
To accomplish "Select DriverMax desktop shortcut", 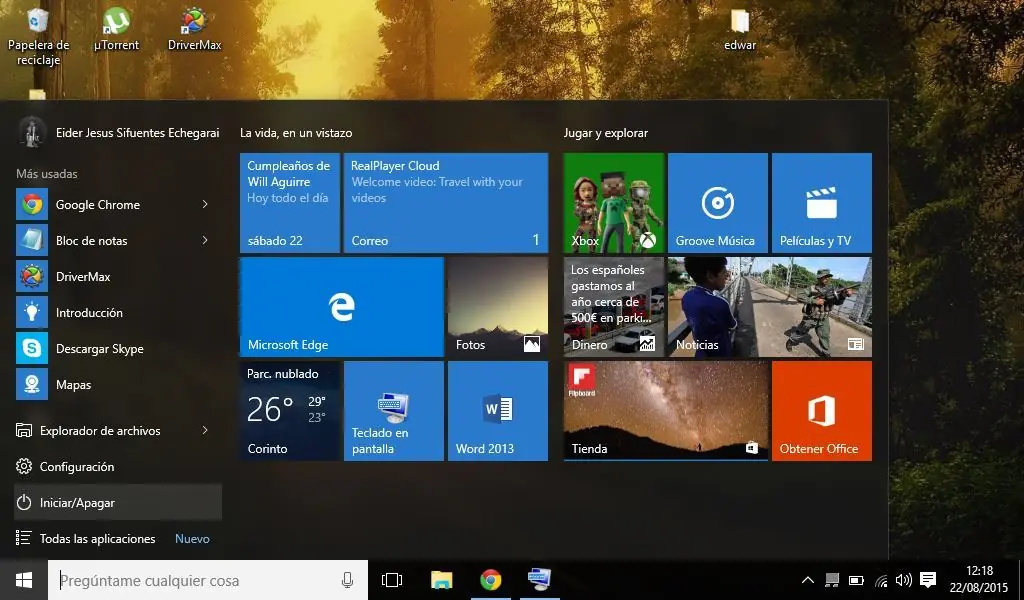I will (x=195, y=29).
